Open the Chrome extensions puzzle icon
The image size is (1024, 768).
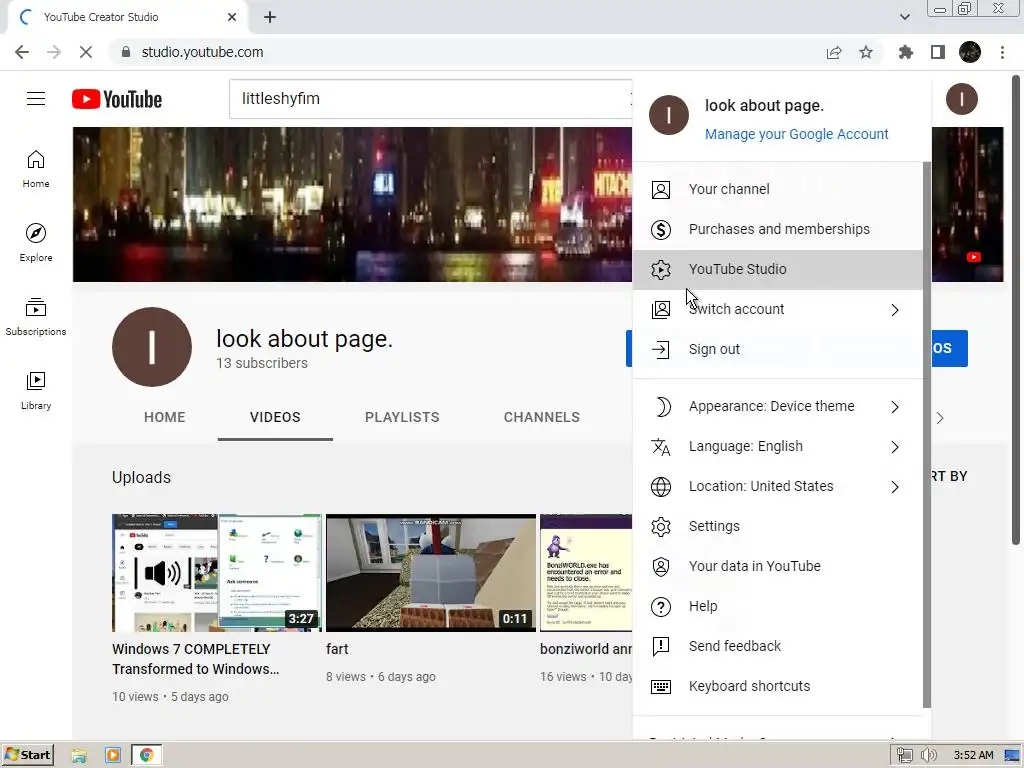tap(905, 52)
